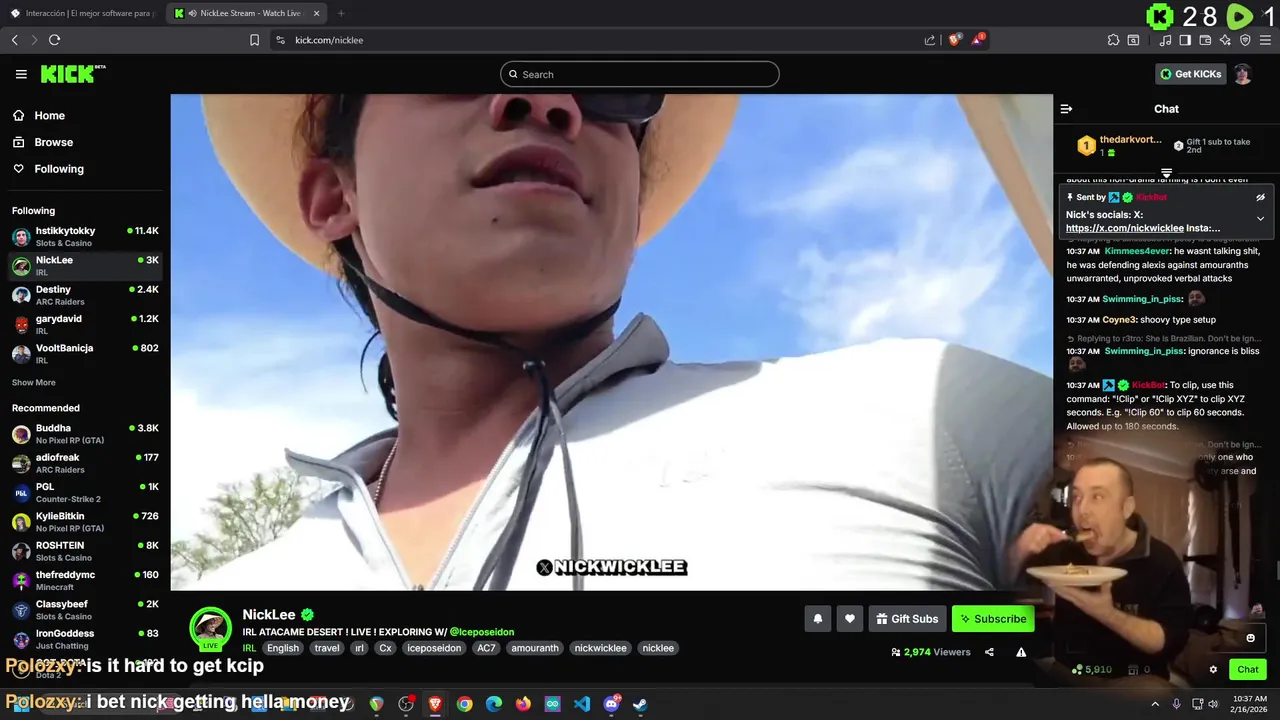Screen dimensions: 1280x720
Task: Close the NickLee Stream tab
Action: (316, 13)
